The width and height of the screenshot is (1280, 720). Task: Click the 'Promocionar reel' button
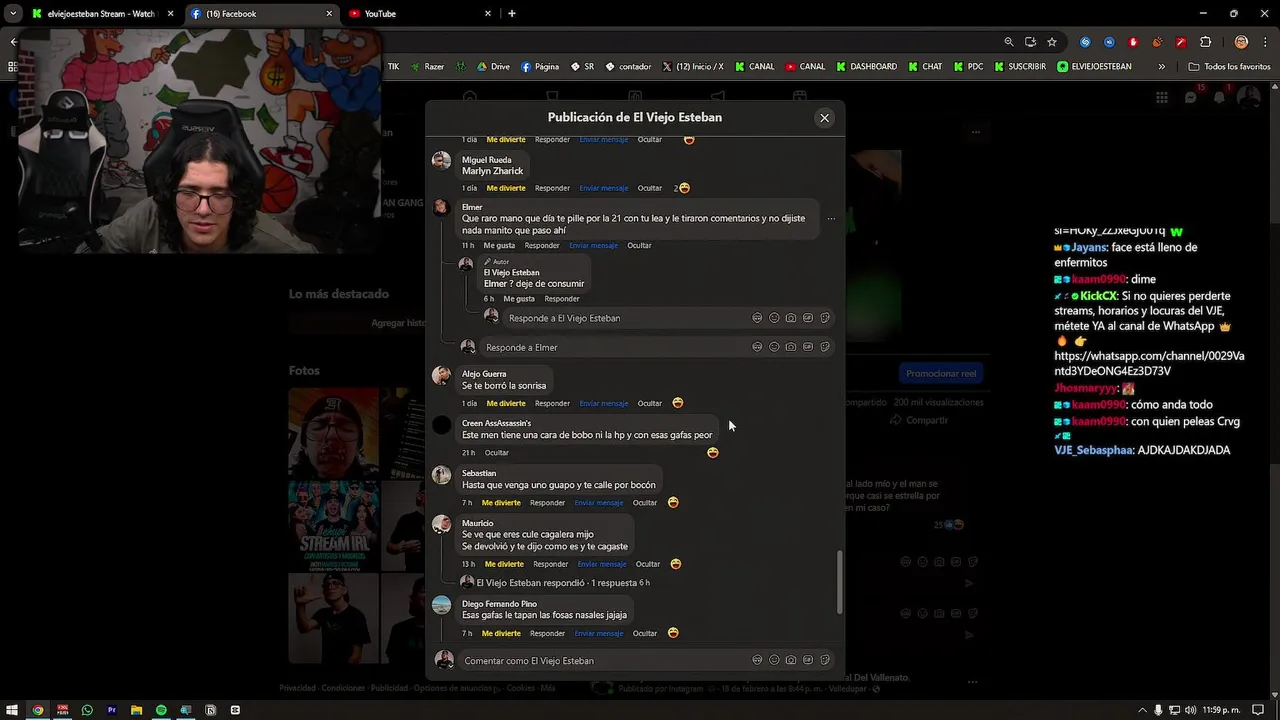point(940,373)
